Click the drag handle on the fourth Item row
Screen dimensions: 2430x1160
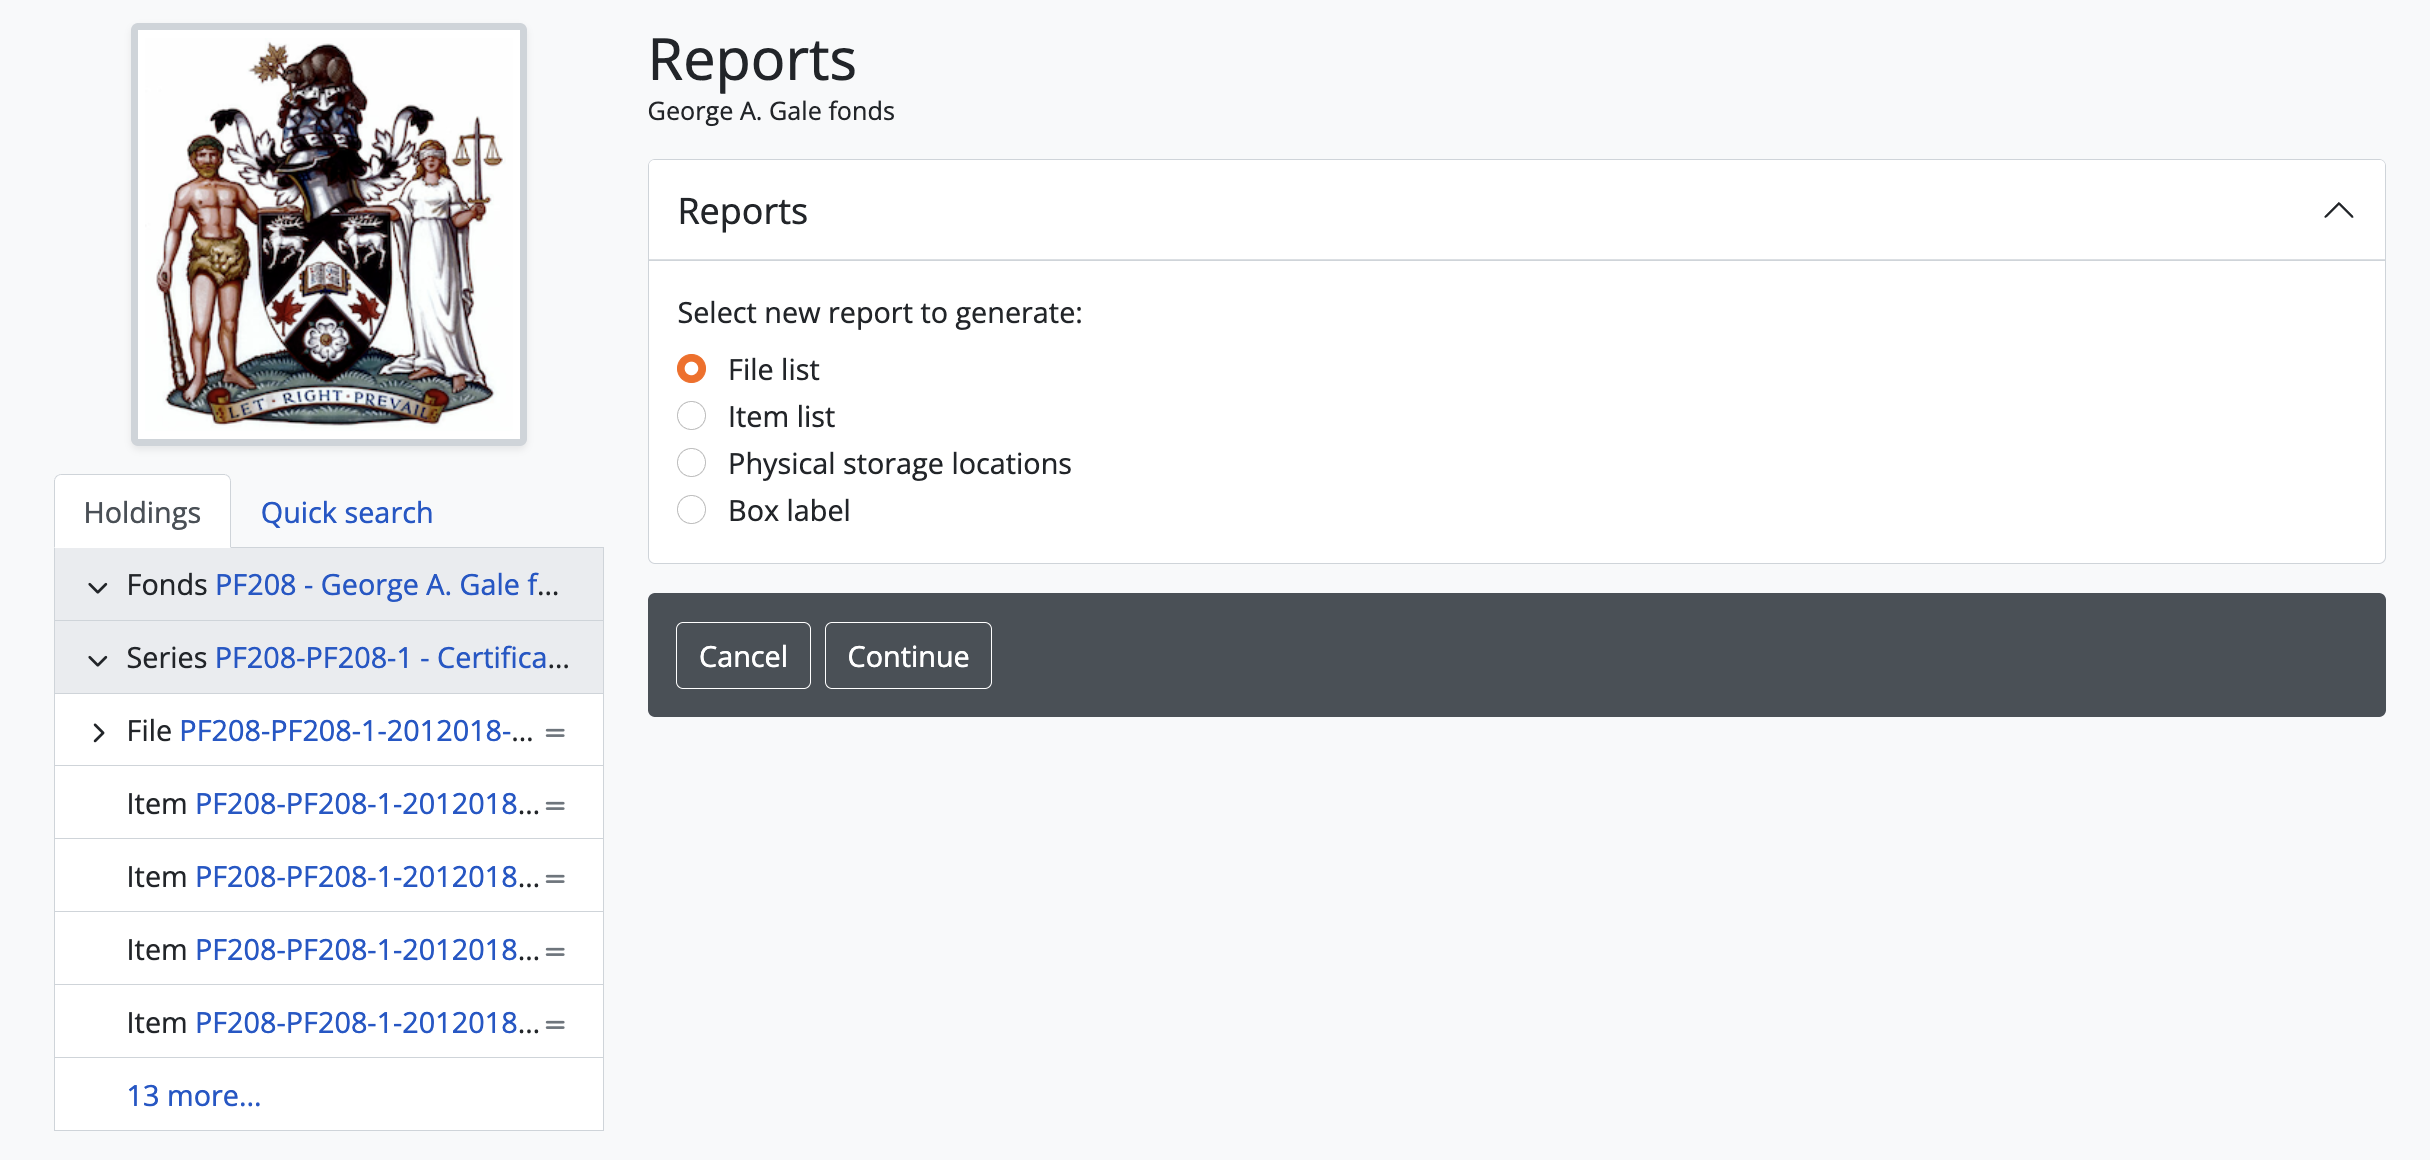tap(555, 1024)
